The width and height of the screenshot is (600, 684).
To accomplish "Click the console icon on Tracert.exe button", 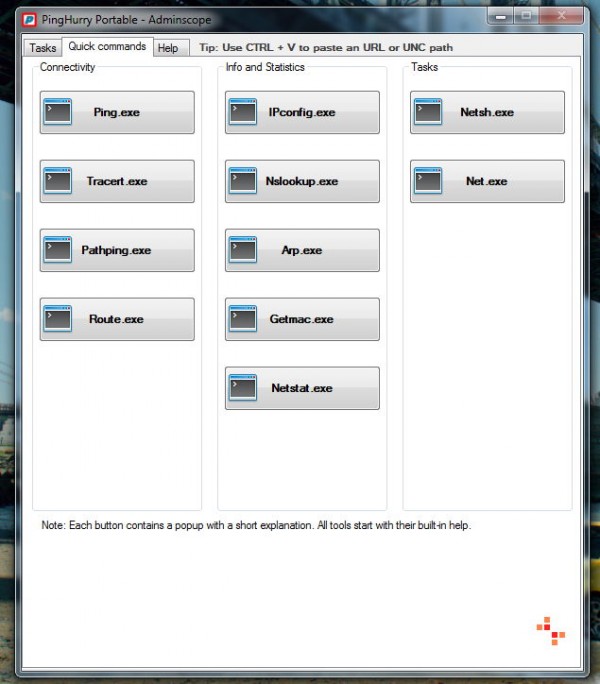I will point(58,181).
